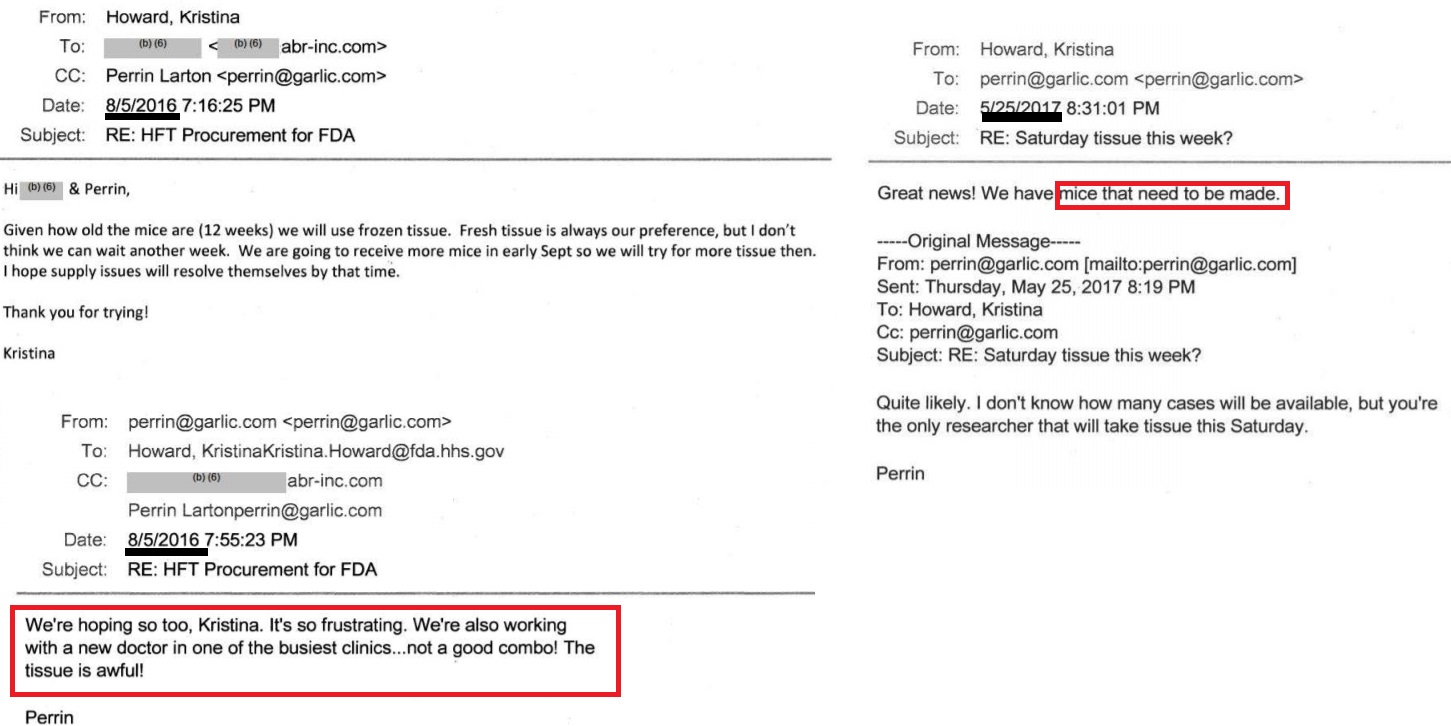Select the 'Perrin Lartonperrin@garlic.com' line

point(255,510)
